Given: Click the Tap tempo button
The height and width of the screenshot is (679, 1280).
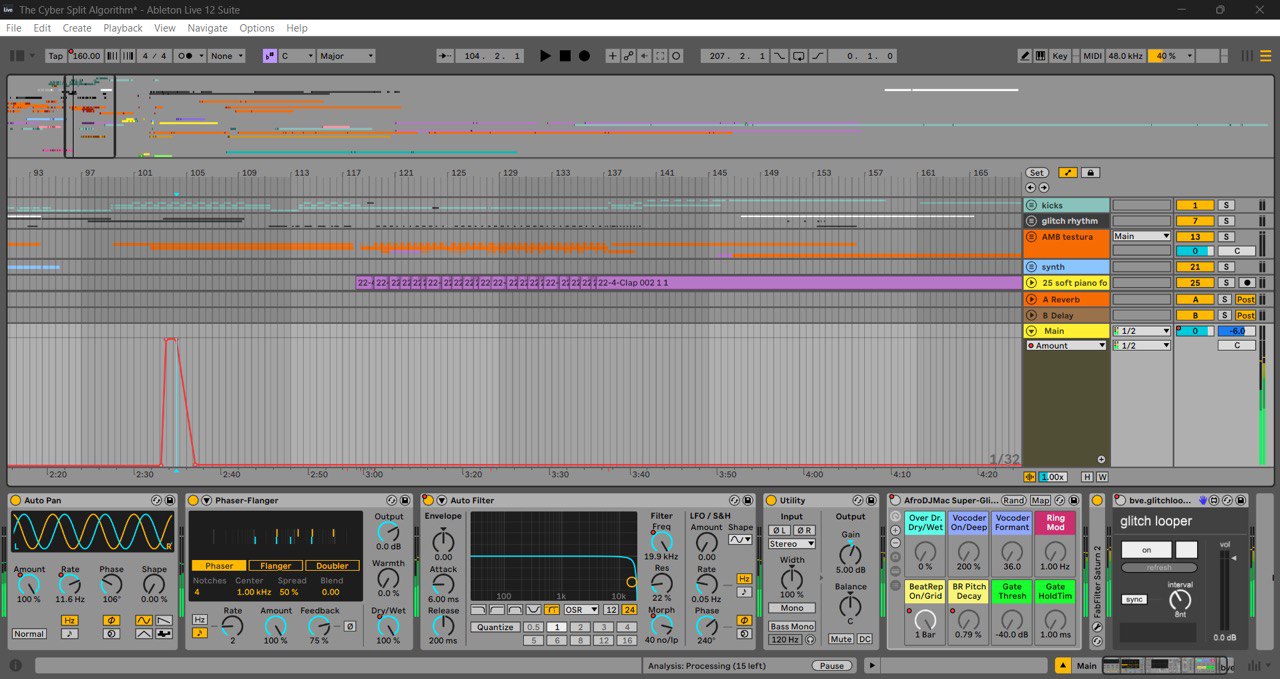Looking at the screenshot, I should point(56,56).
